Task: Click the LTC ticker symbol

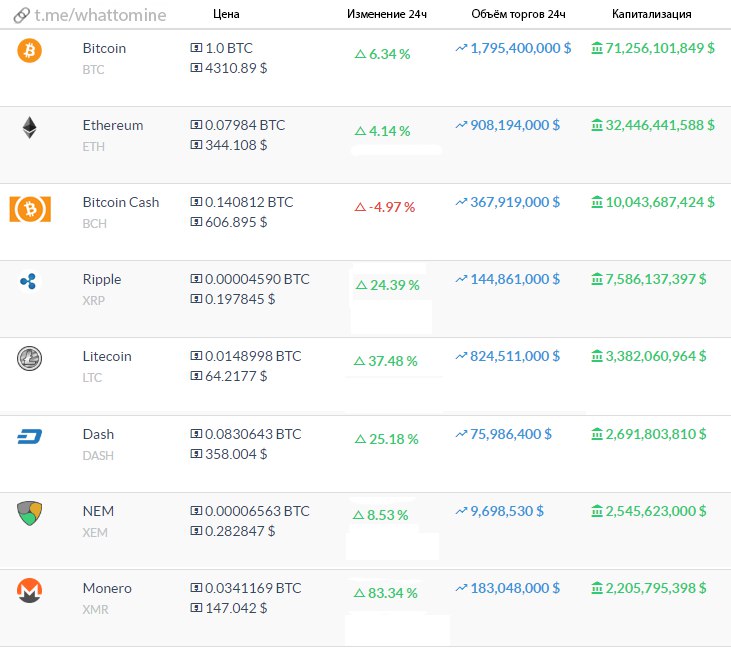Action: point(92,377)
